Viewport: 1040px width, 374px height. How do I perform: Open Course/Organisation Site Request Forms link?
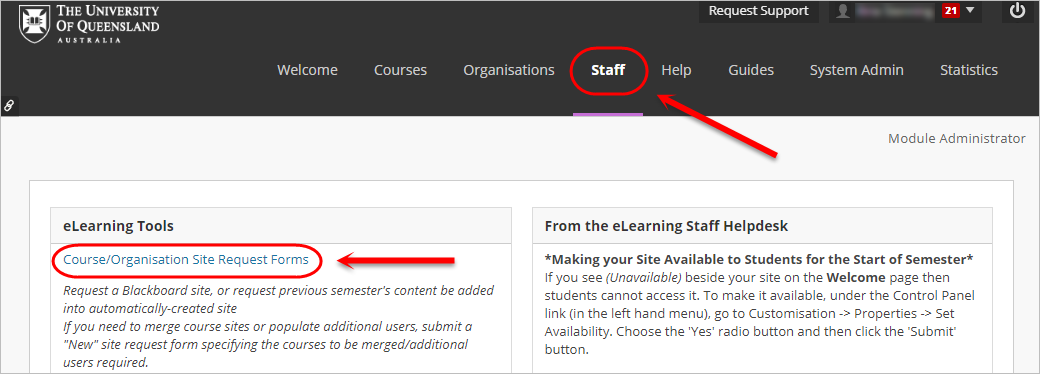point(186,260)
